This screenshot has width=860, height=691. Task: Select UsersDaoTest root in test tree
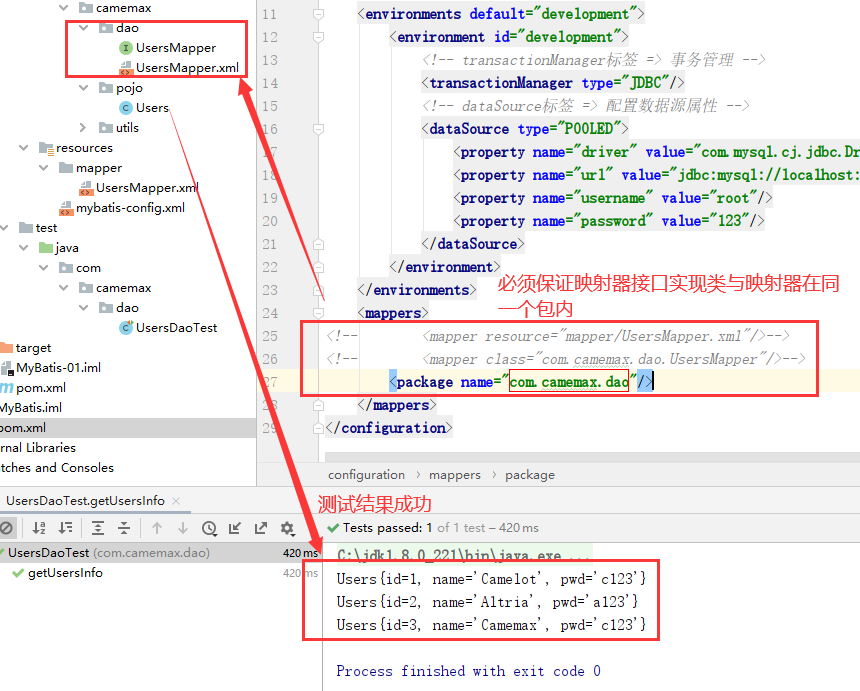point(160,553)
